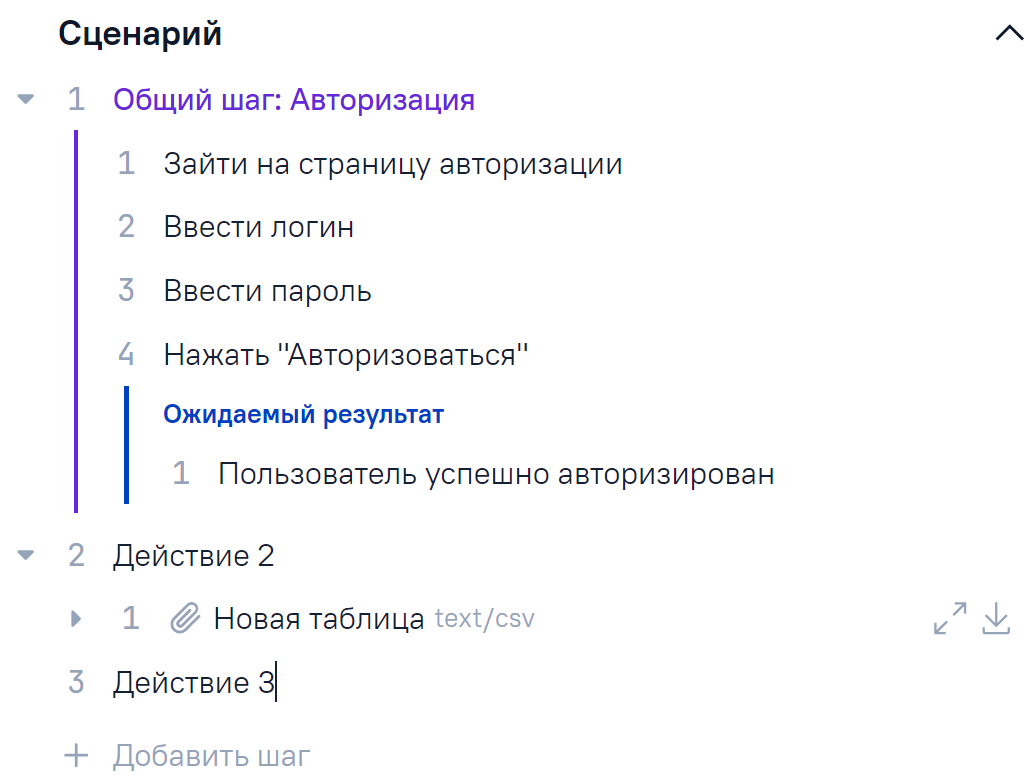This screenshot has height=779, width=1035.
Task: Select the Ввести пароль step
Action: (267, 291)
